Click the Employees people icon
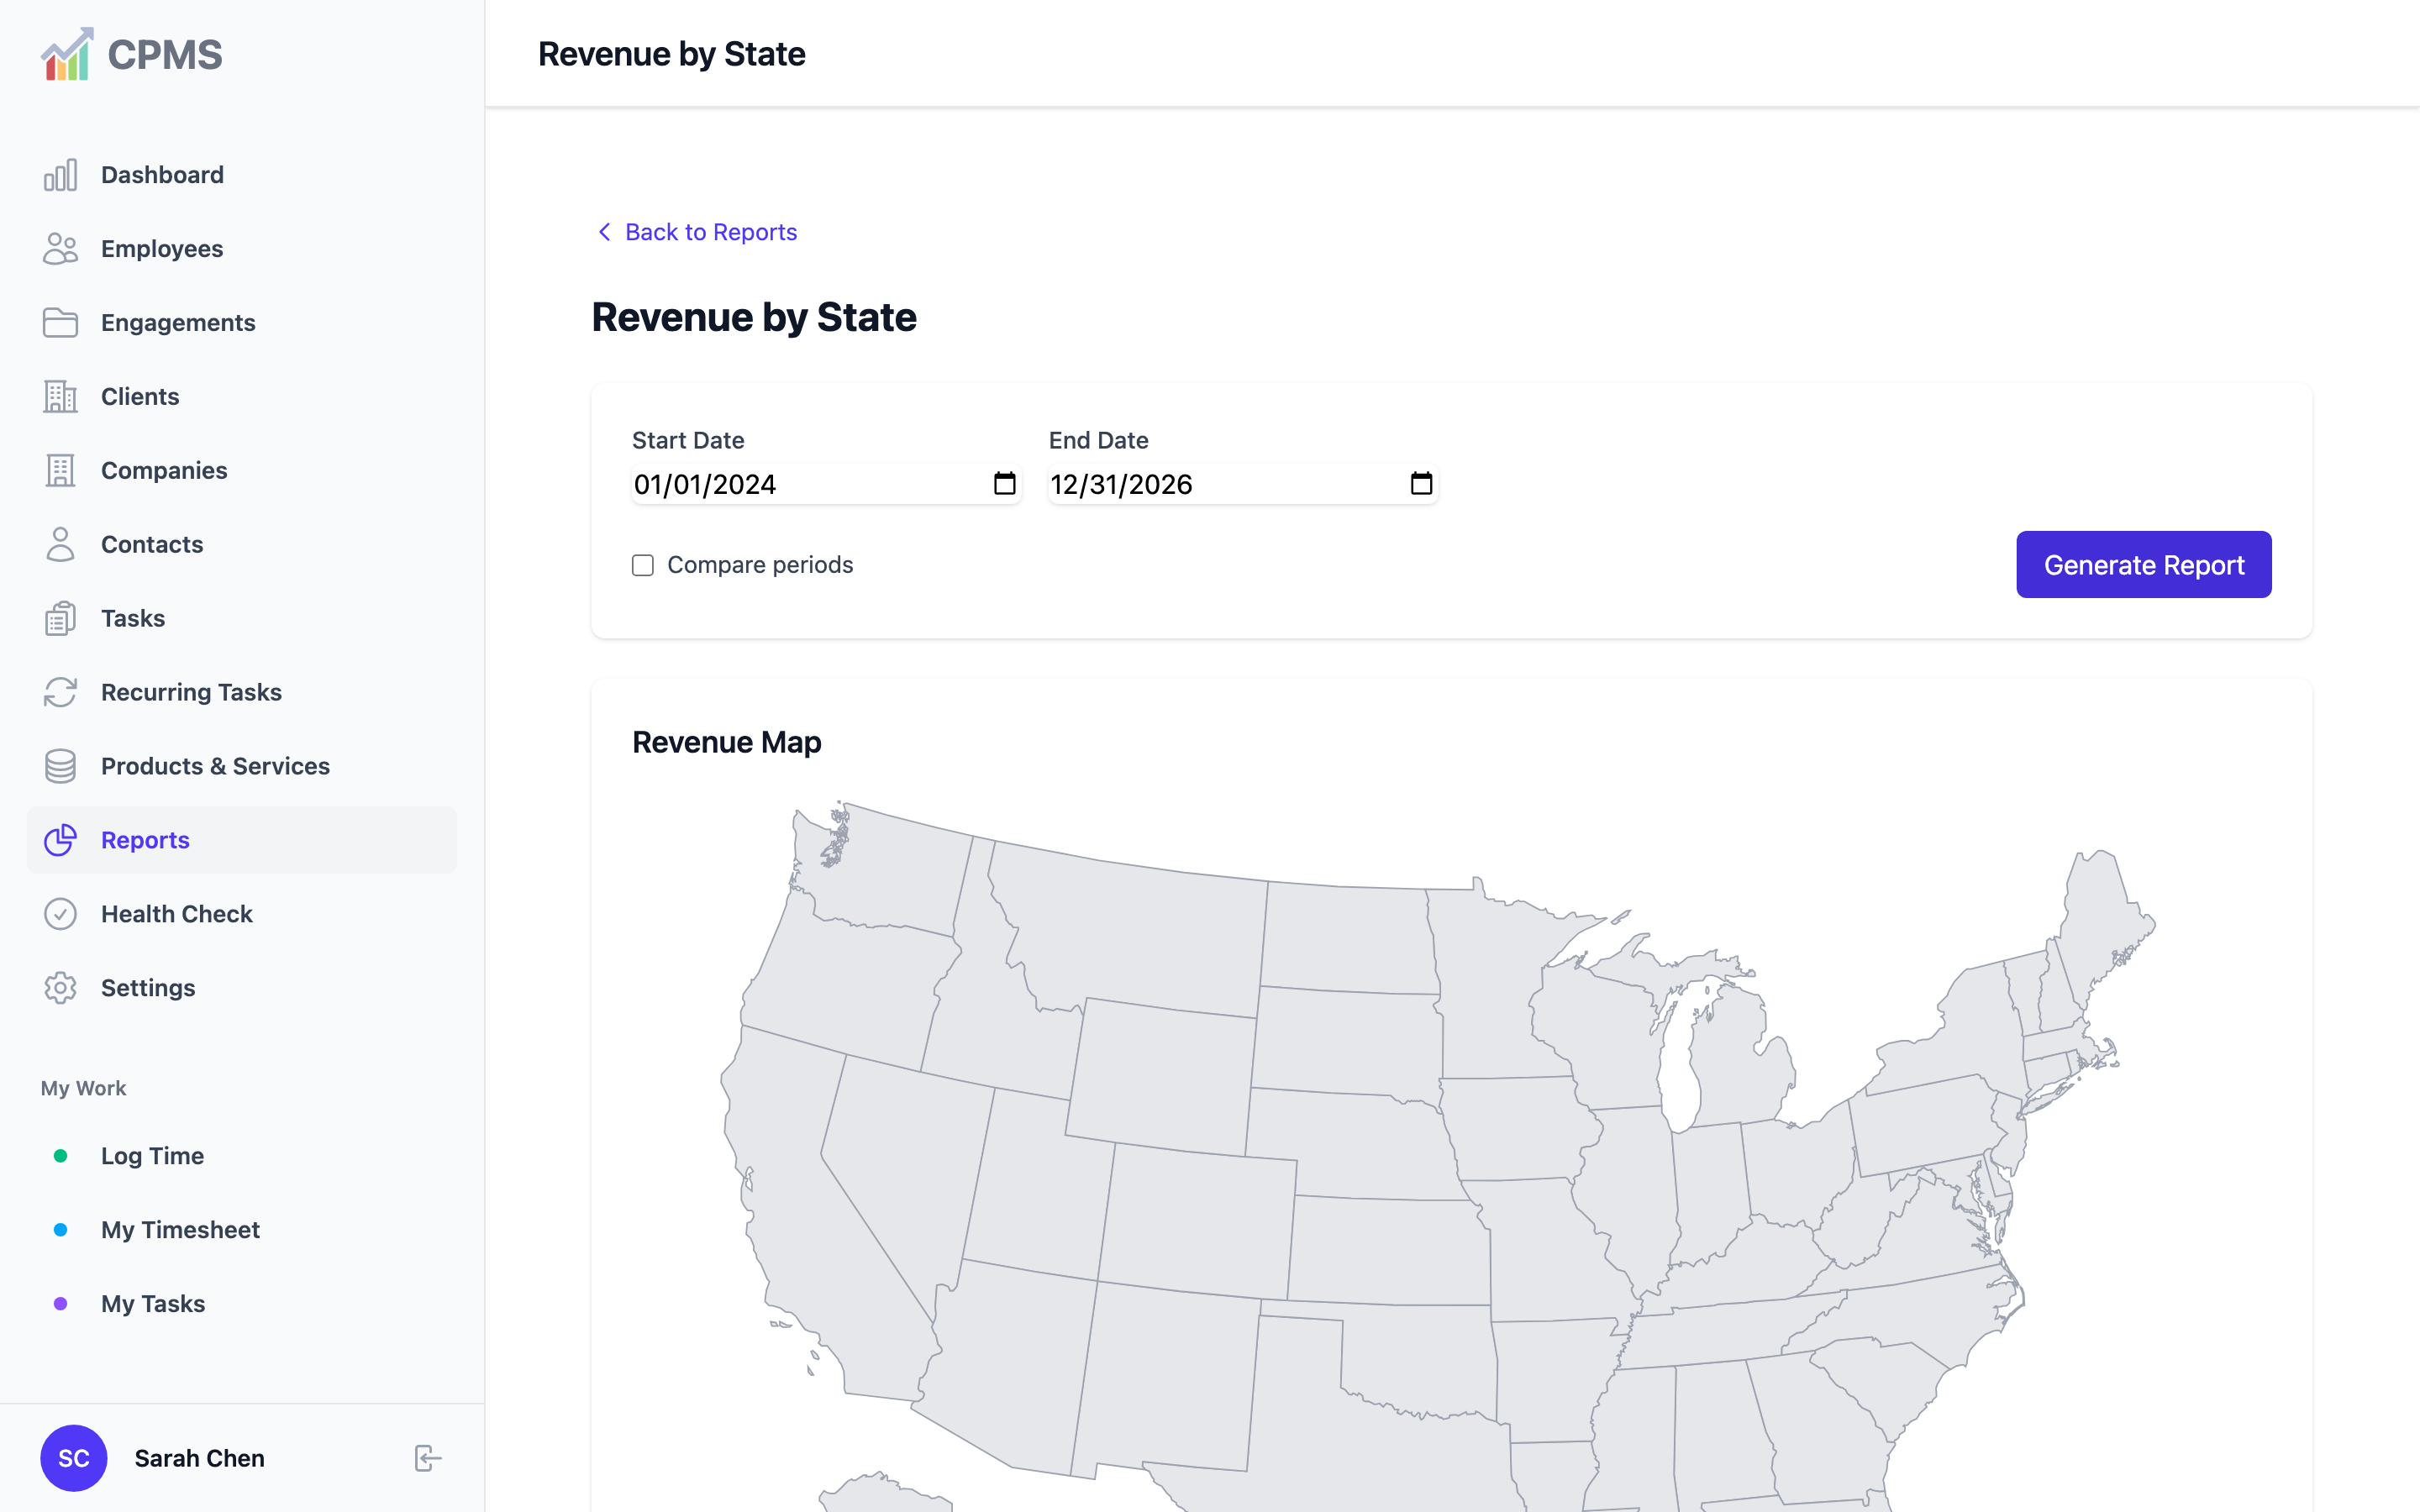2420x1512 pixels. [60, 249]
